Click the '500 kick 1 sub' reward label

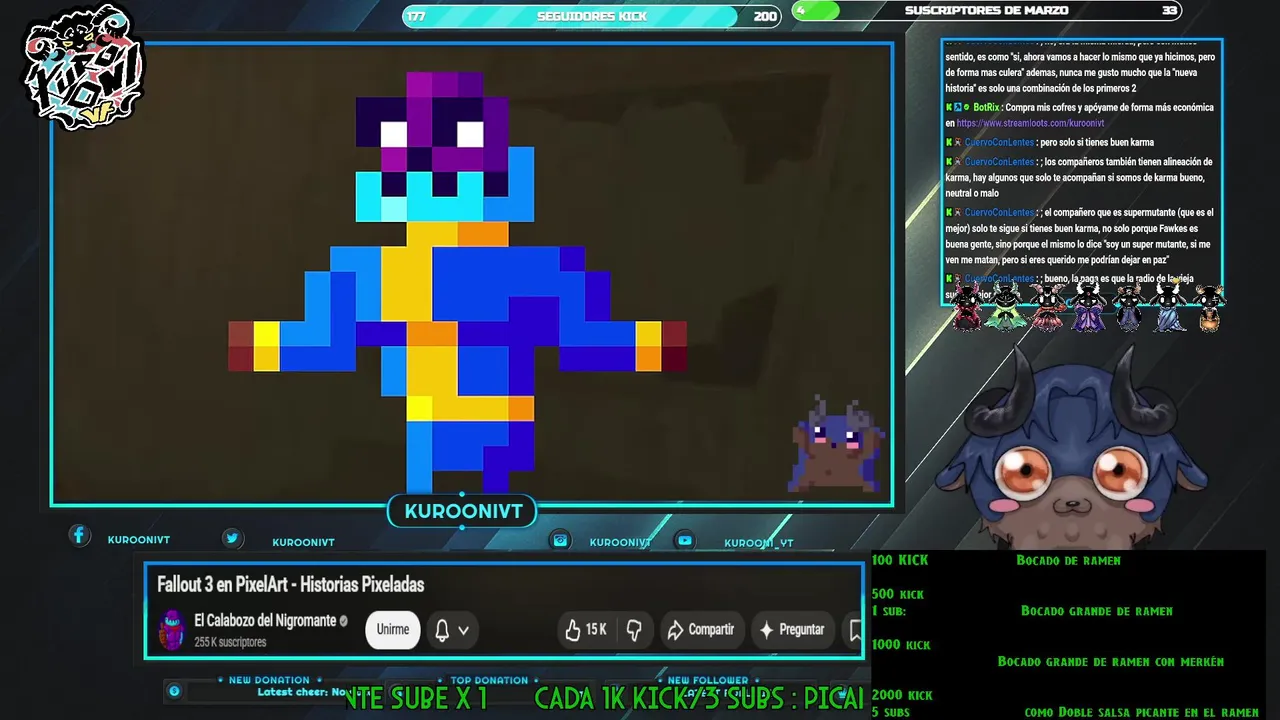pyautogui.click(x=897, y=602)
